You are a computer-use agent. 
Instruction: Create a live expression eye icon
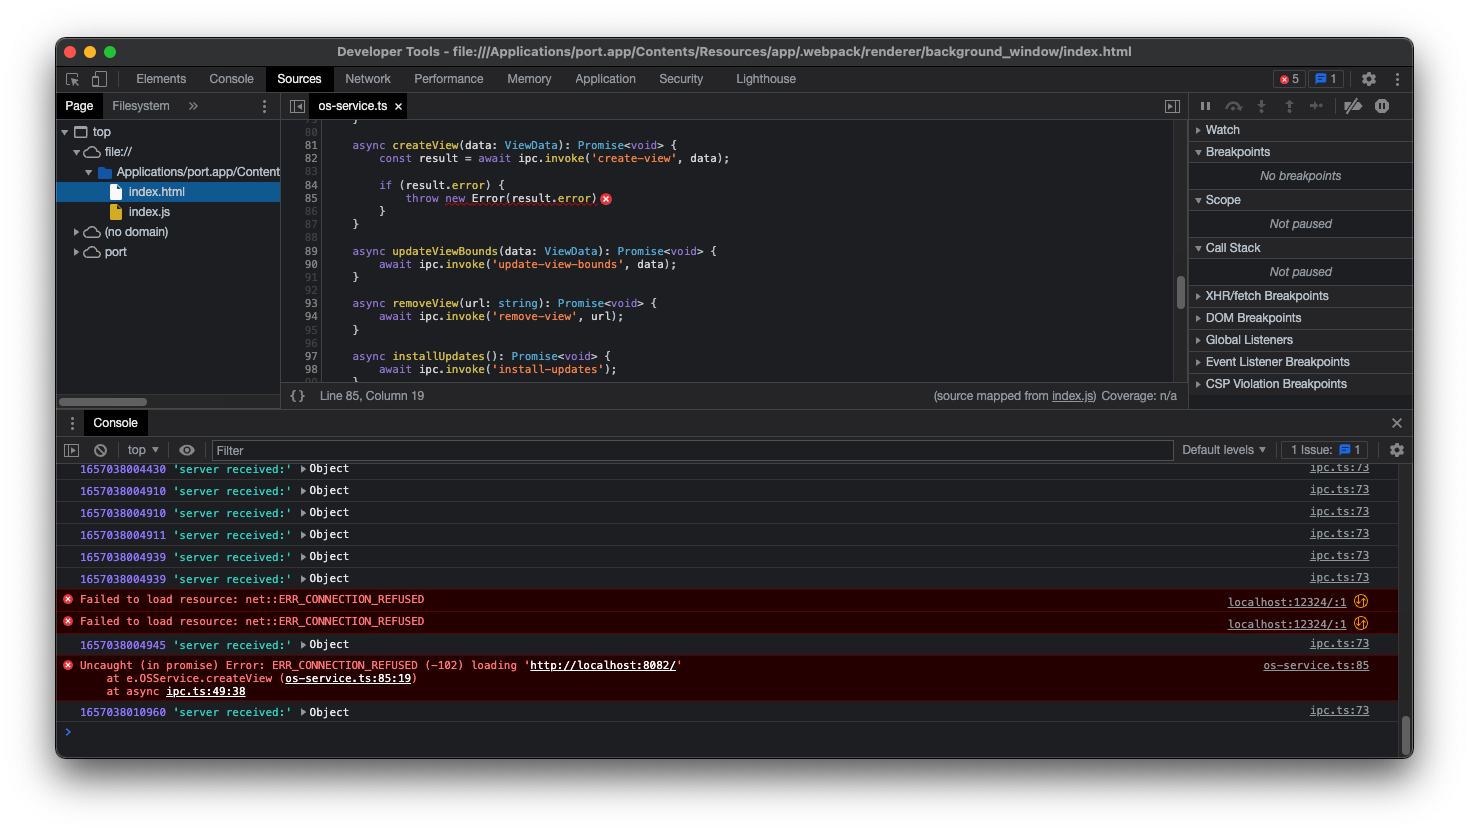[x=187, y=450]
